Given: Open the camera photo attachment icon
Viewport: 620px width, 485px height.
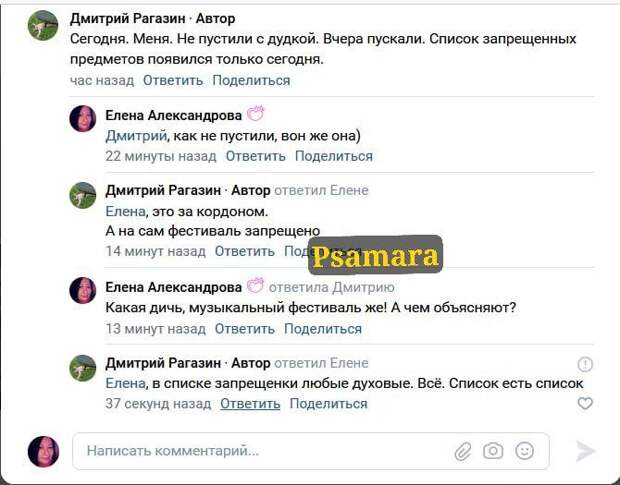Looking at the screenshot, I should (493, 451).
